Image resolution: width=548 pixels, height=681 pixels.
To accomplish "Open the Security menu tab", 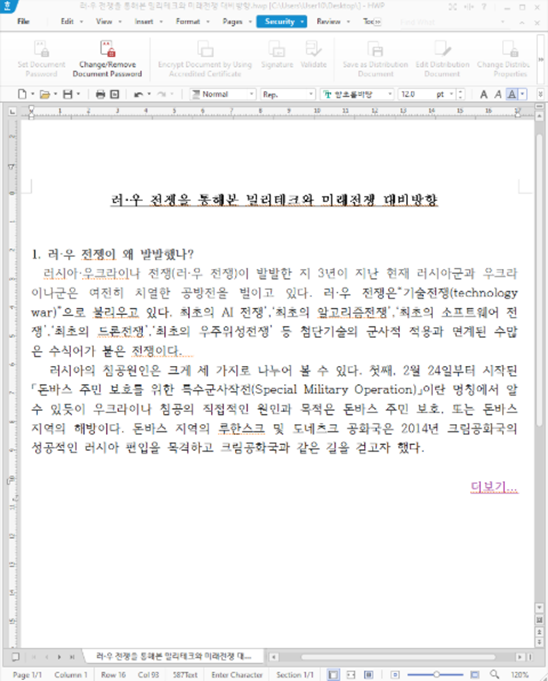I will point(281,21).
